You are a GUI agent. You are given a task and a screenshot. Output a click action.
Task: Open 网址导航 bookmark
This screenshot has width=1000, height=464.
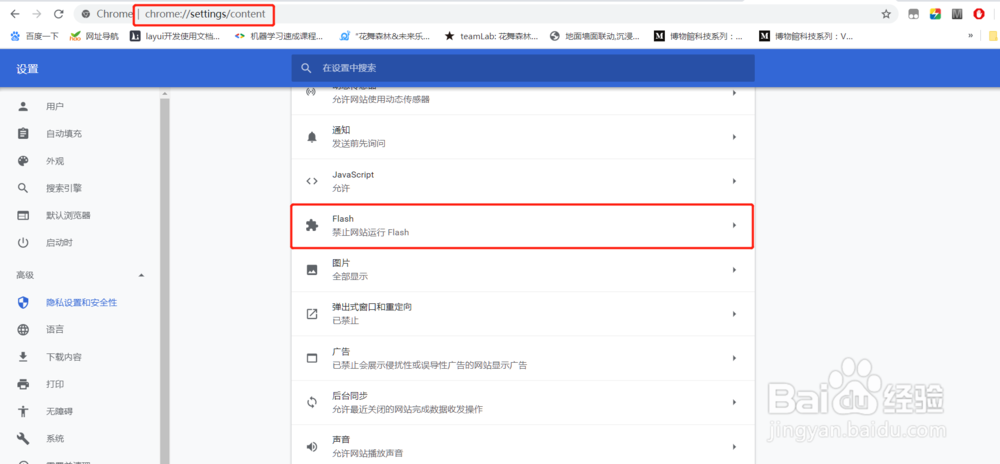pyautogui.click(x=94, y=36)
